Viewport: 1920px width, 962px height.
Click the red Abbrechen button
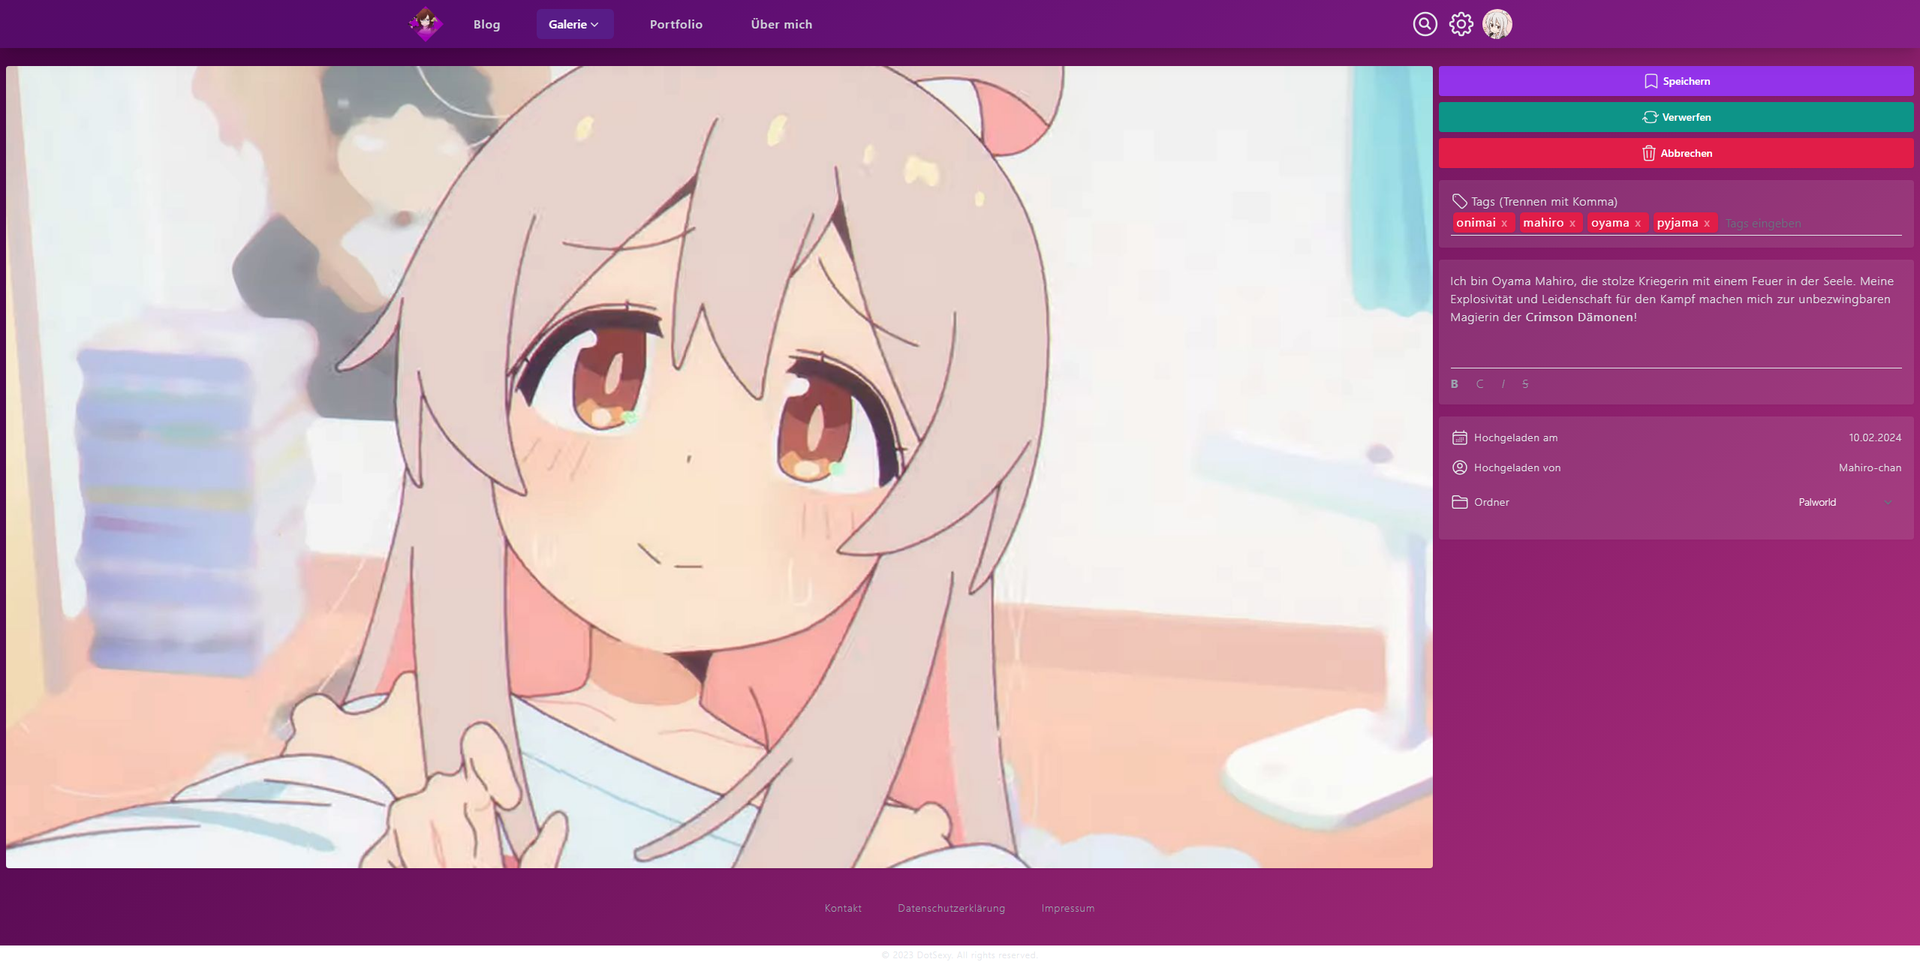point(1676,153)
